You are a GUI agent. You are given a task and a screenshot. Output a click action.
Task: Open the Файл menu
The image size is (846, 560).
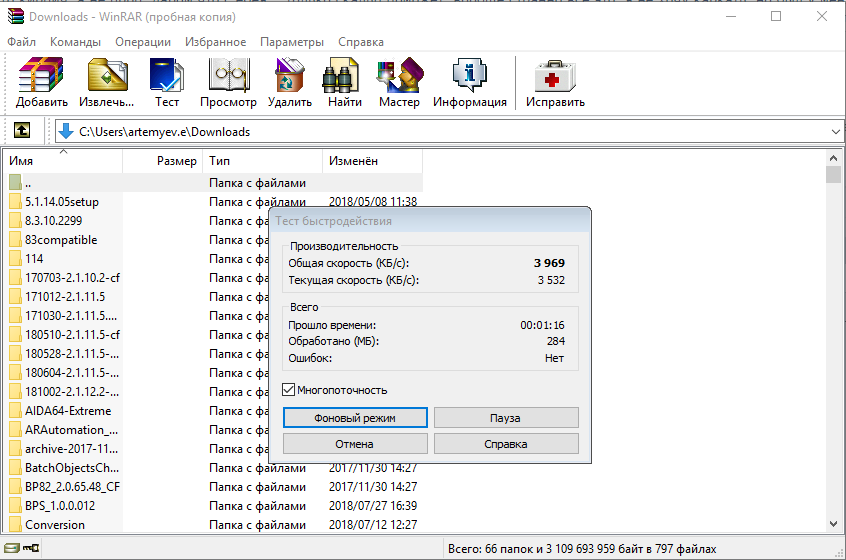pyautogui.click(x=22, y=42)
